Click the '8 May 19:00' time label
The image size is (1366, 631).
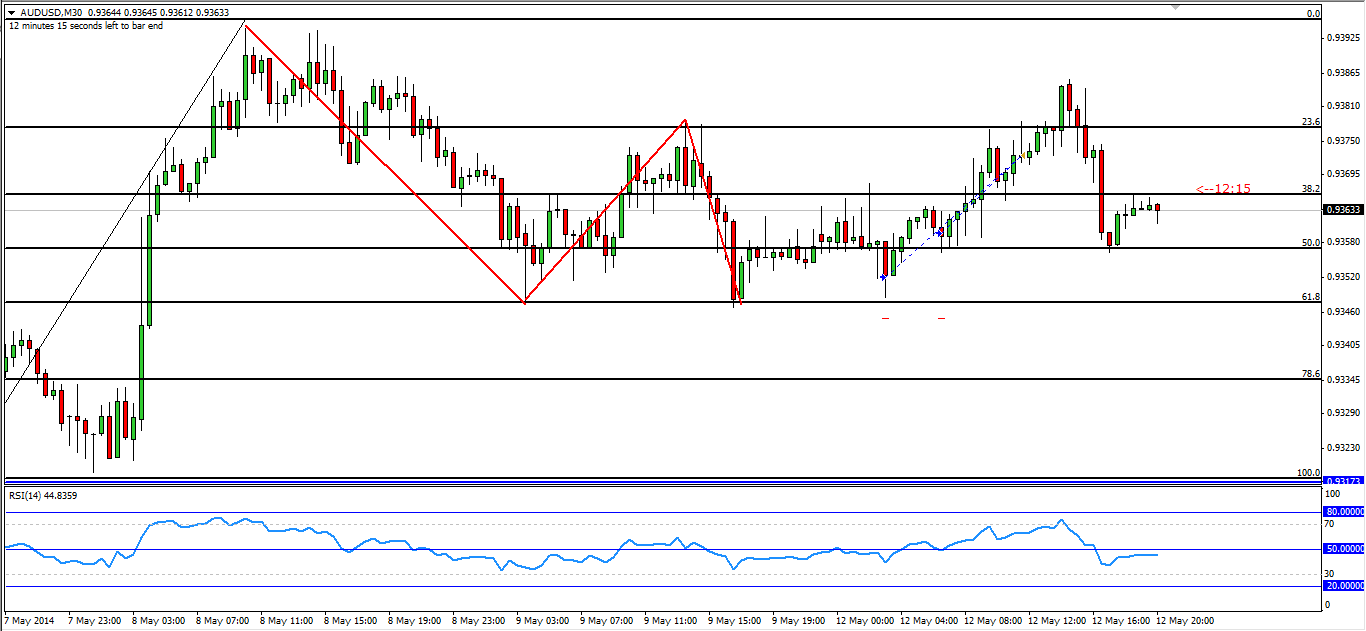click(x=417, y=621)
